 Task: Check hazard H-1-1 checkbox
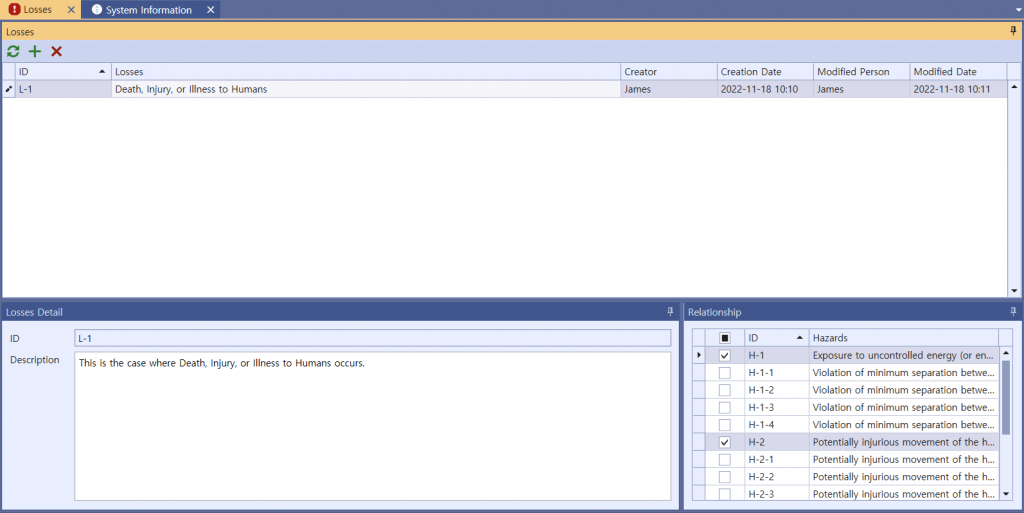[x=724, y=373]
